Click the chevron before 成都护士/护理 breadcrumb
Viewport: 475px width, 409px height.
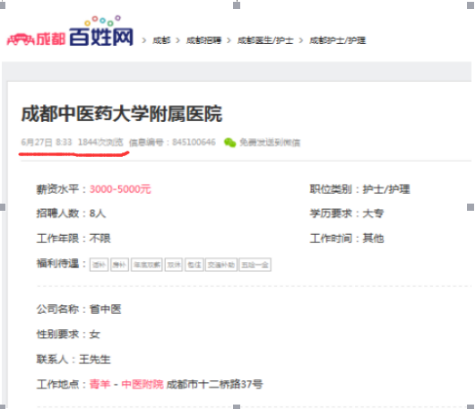click(x=301, y=40)
